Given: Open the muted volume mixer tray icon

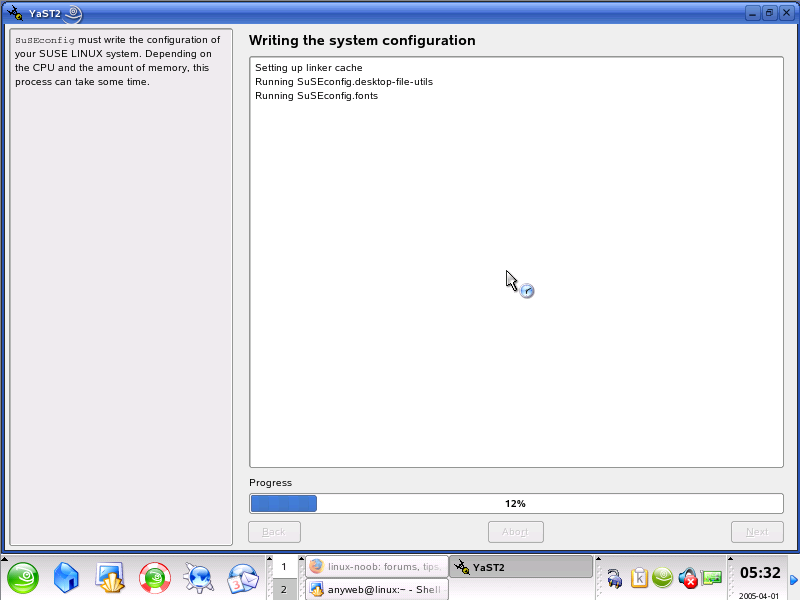Looking at the screenshot, I should click(688, 578).
